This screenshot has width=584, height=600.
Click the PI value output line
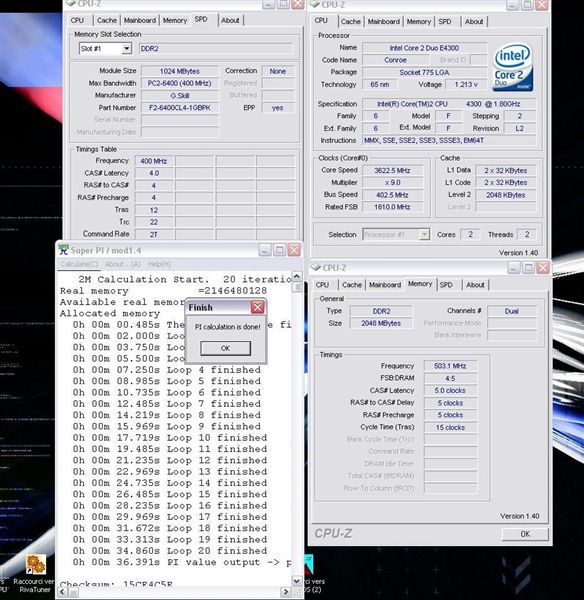(182, 562)
